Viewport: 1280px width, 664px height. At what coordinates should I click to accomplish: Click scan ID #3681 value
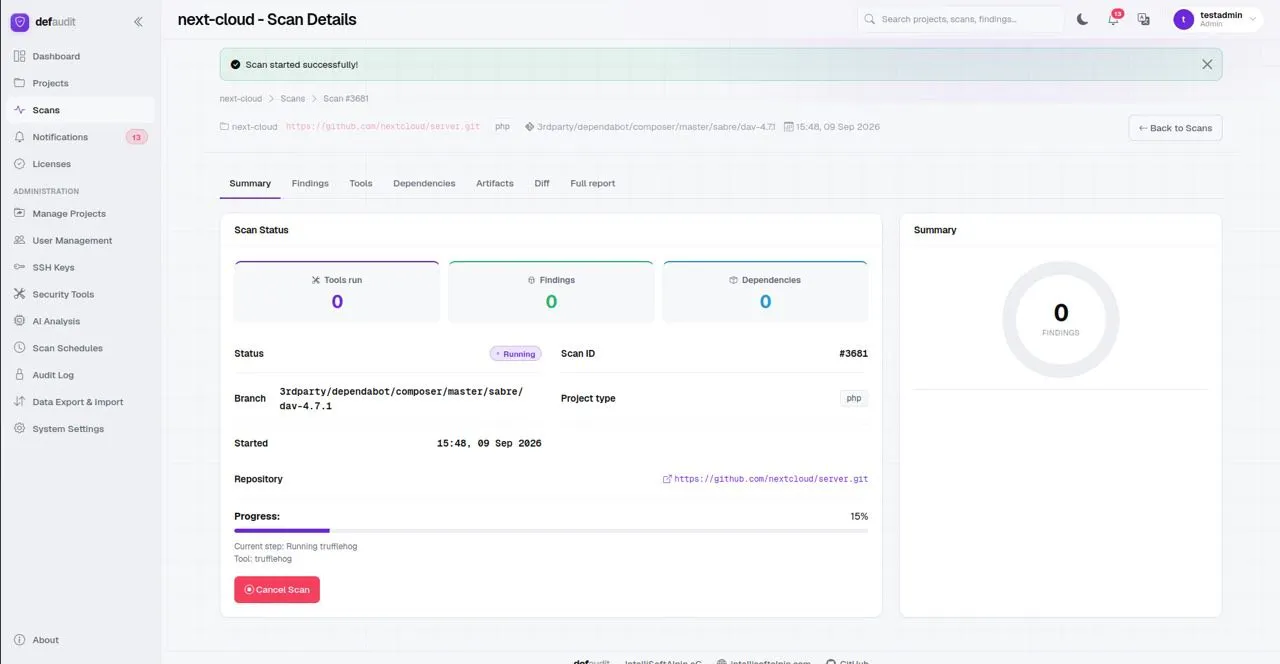click(854, 354)
